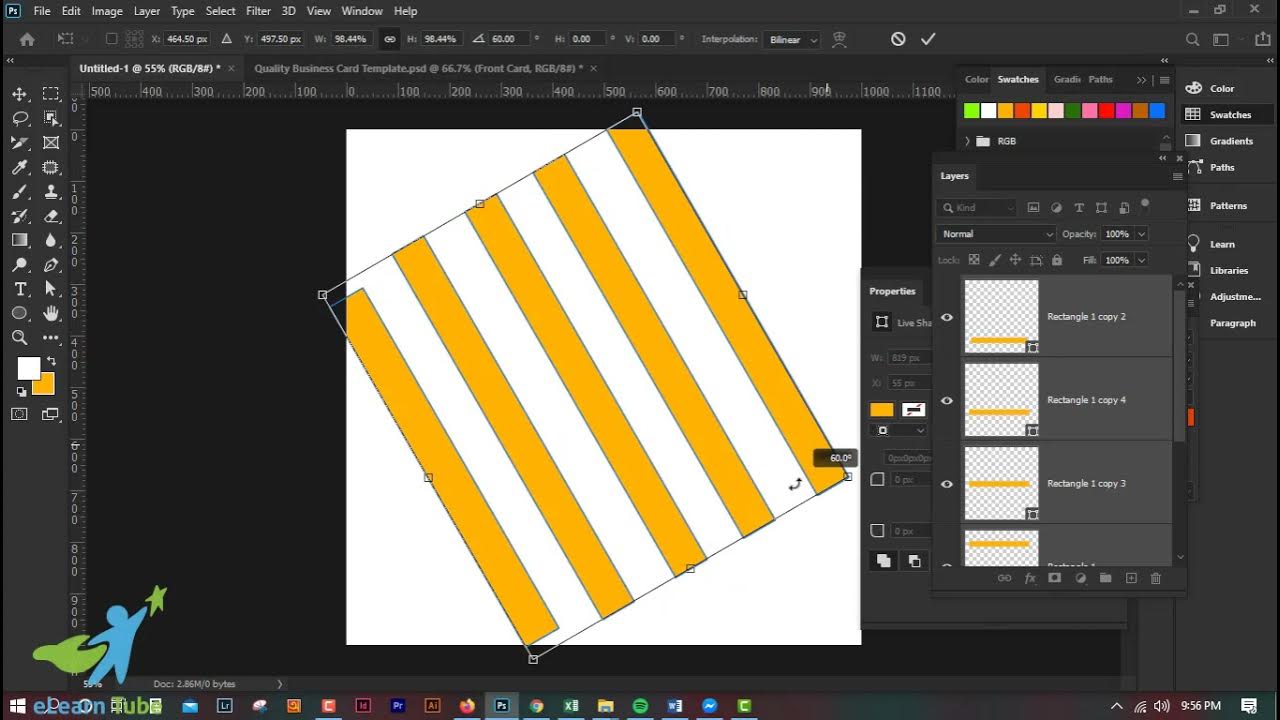Select the Blur tool
Image resolution: width=1280 pixels, height=720 pixels.
click(x=51, y=240)
